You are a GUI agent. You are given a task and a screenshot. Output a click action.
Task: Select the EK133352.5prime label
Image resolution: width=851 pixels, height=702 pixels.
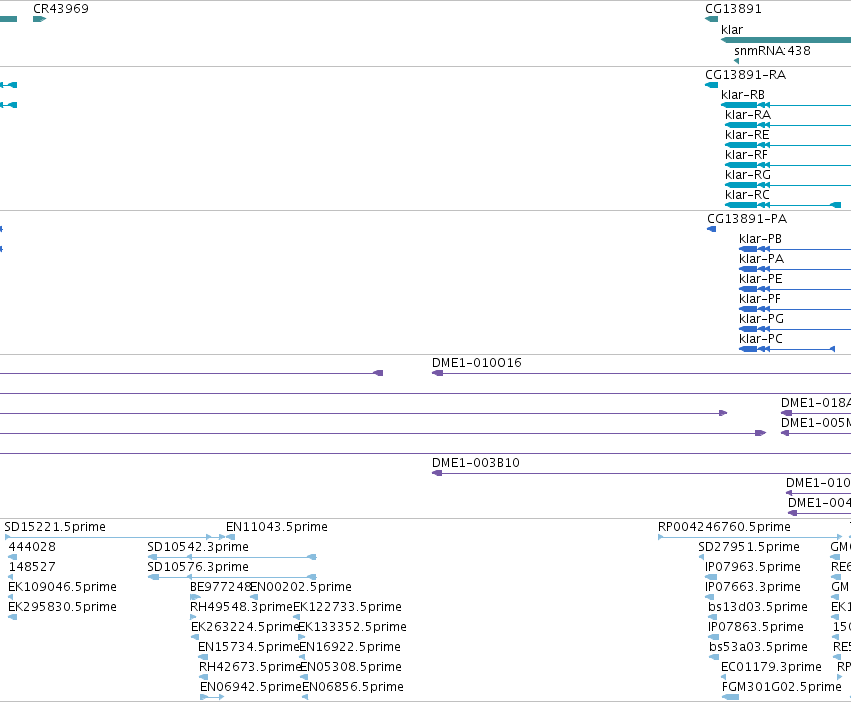click(x=353, y=627)
